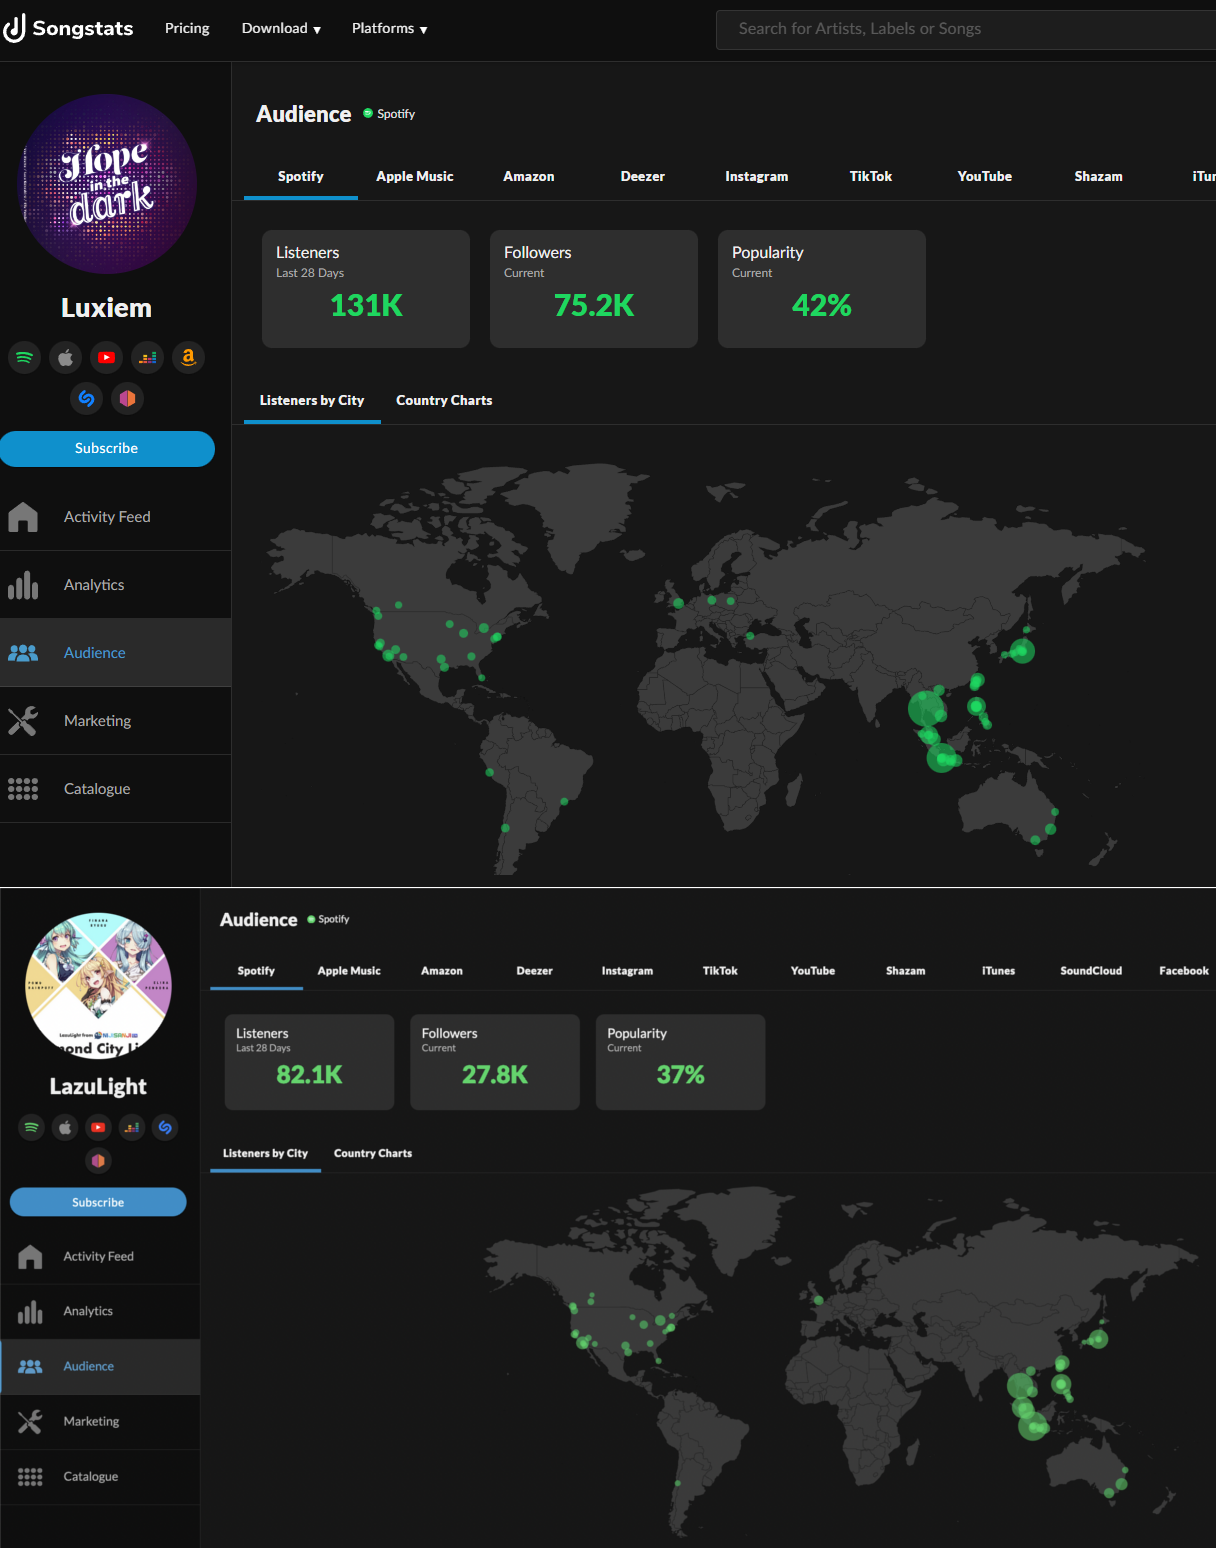Open Luxiem's Shazam icon
This screenshot has height=1548, width=1216.
pyautogui.click(x=86, y=398)
